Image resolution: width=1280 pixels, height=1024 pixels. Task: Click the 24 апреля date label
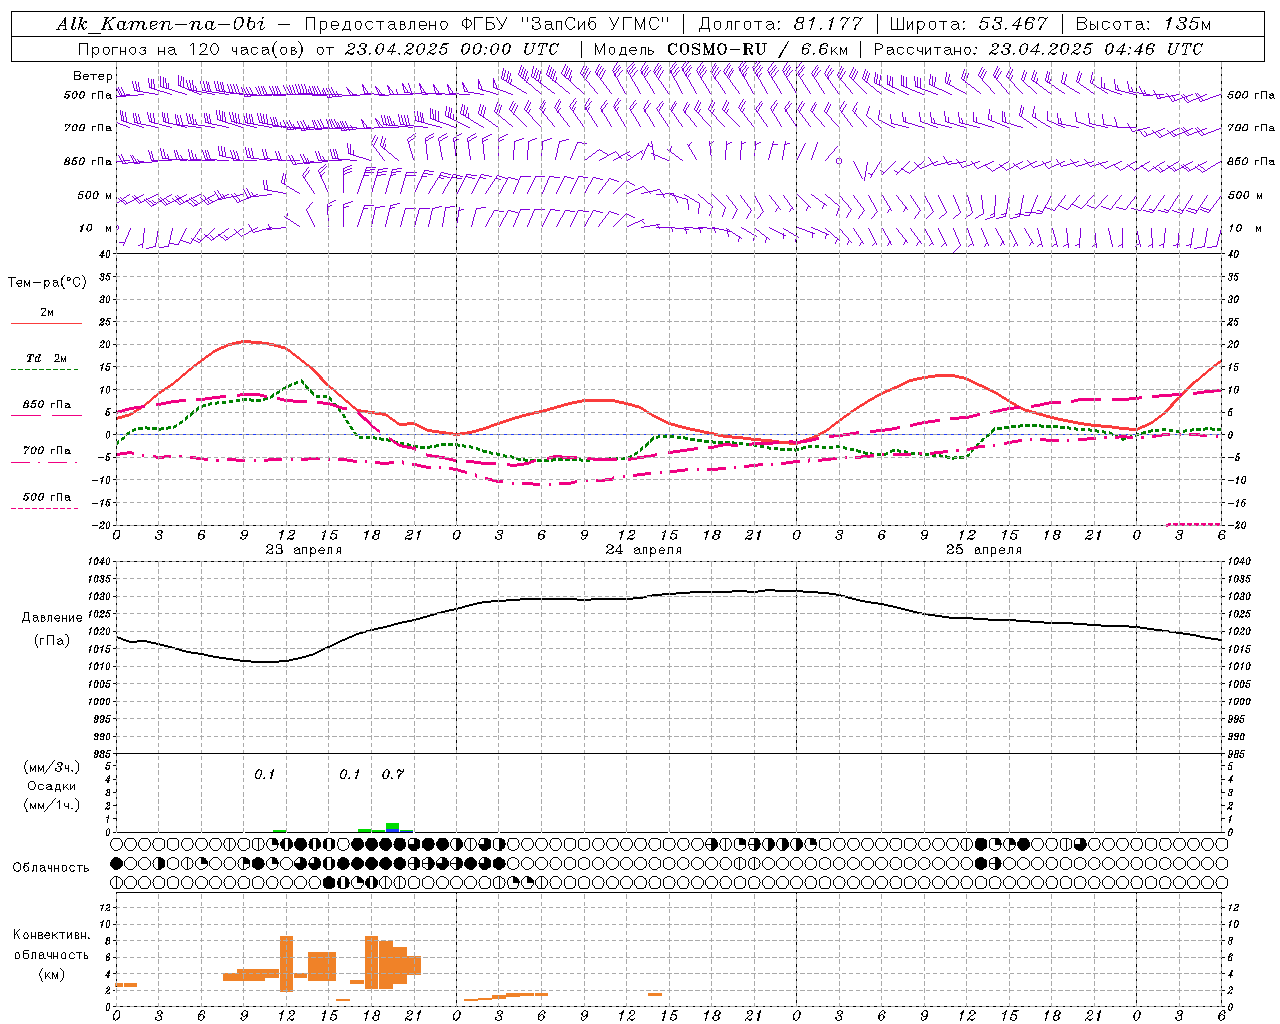coord(643,550)
